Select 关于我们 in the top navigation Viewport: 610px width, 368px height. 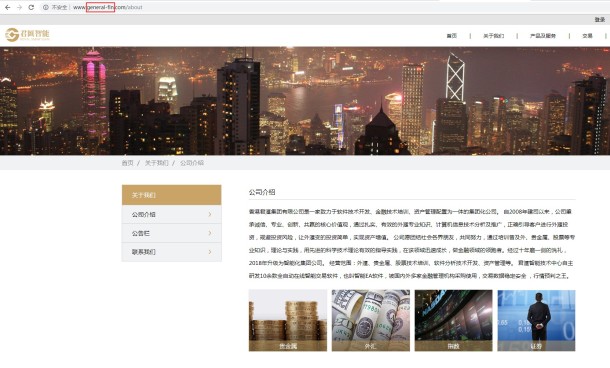[493, 36]
